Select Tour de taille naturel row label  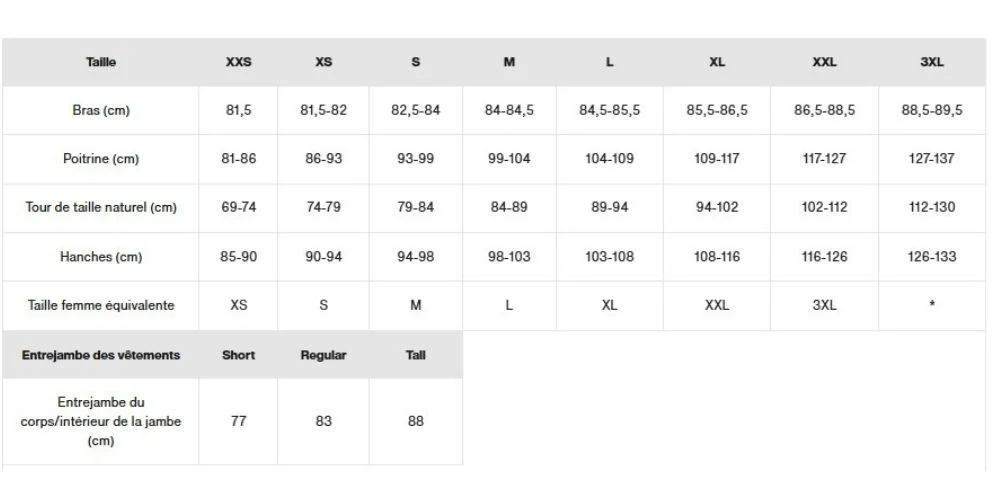[101, 208]
